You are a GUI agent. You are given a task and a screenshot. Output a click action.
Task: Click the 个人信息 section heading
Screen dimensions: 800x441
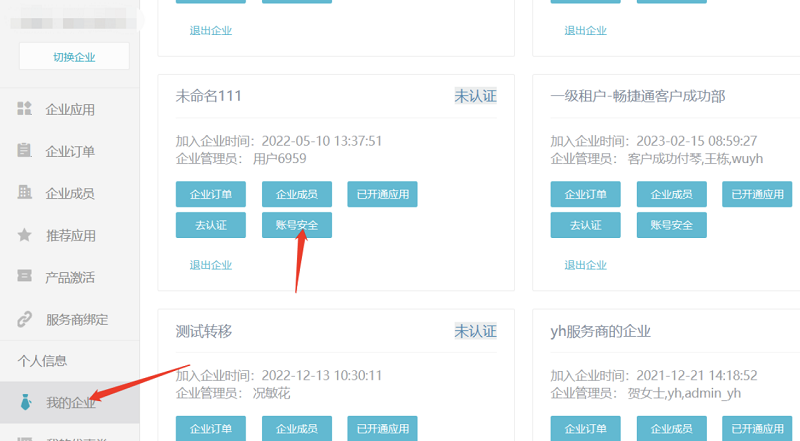(x=42, y=361)
